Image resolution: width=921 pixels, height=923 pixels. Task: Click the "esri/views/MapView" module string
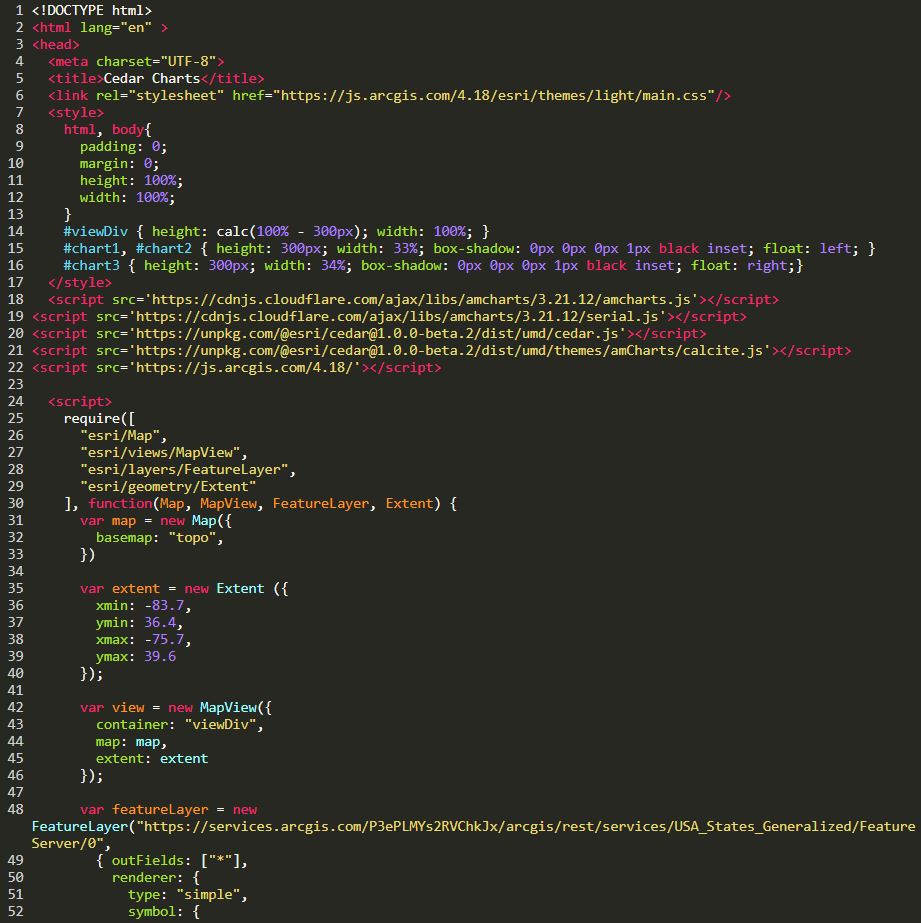164,452
